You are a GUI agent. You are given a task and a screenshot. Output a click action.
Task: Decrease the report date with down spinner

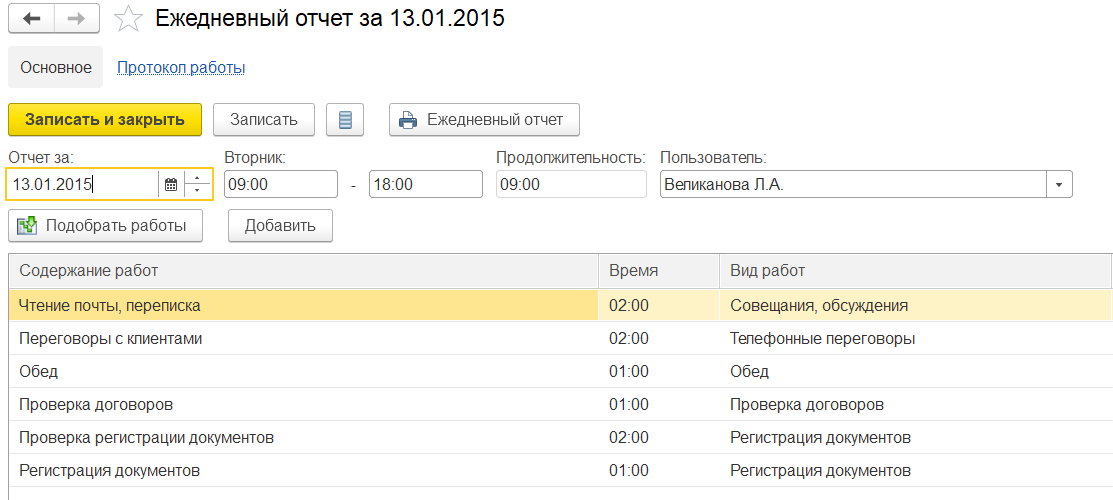(198, 190)
